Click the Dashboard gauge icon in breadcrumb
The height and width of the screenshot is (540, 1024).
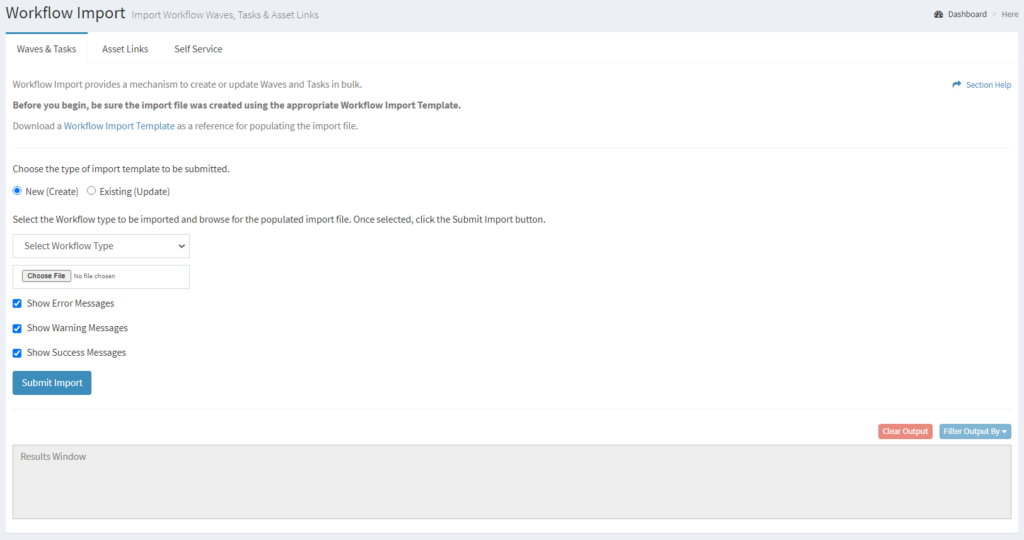938,15
